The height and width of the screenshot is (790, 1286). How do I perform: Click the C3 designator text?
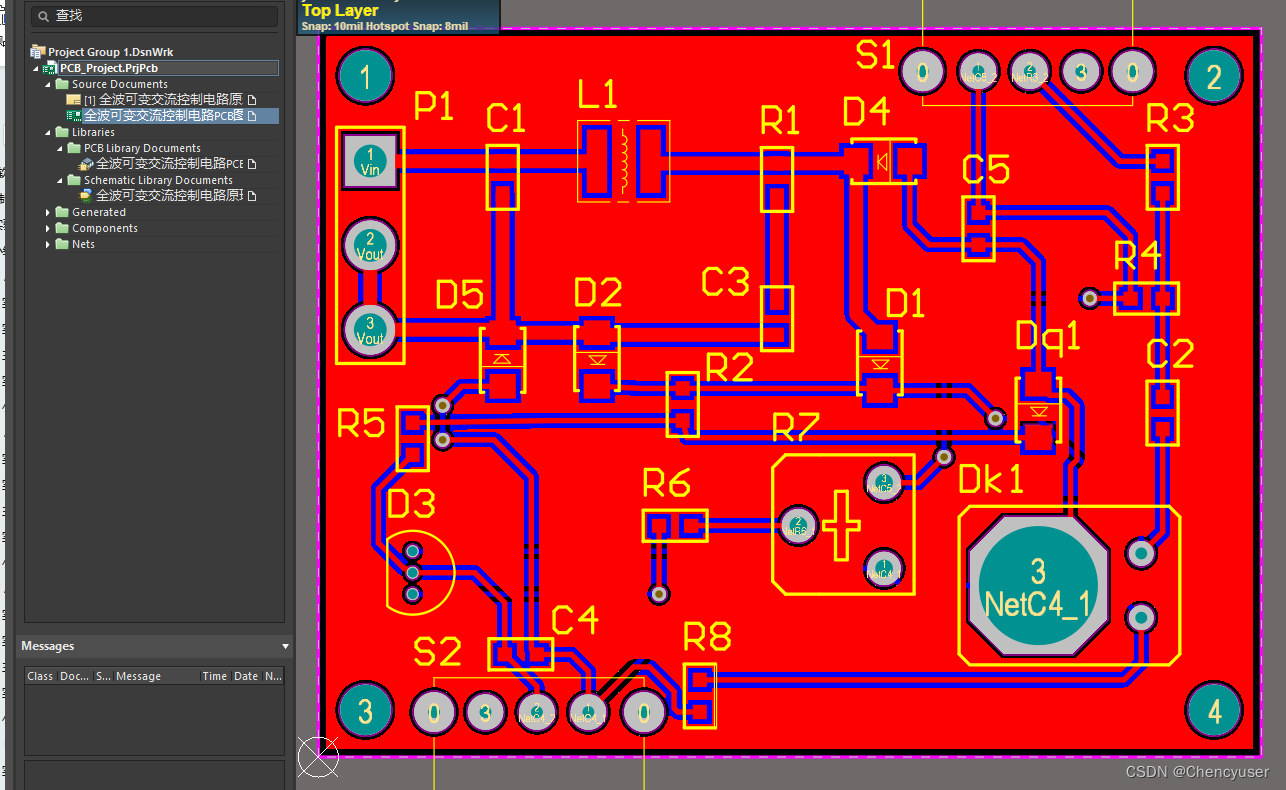click(x=726, y=282)
